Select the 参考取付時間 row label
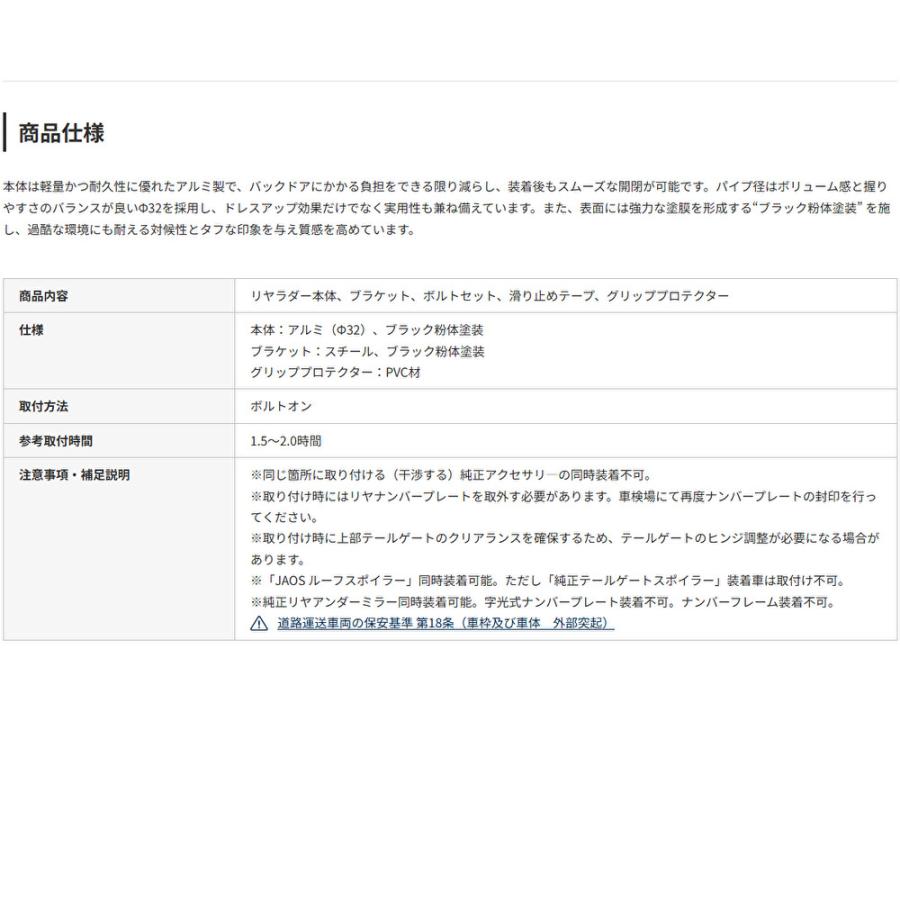This screenshot has height=900, width=900. [x=56, y=441]
